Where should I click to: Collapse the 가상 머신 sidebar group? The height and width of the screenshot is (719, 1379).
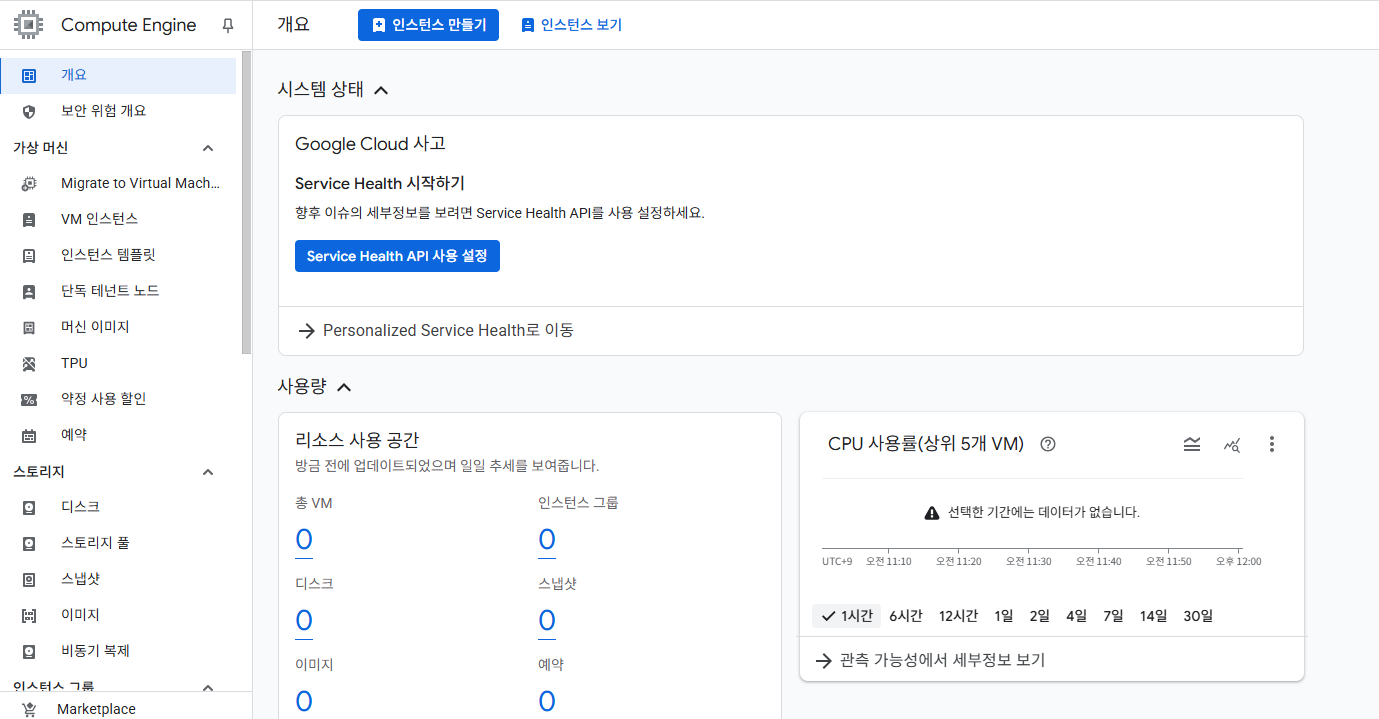click(x=208, y=148)
